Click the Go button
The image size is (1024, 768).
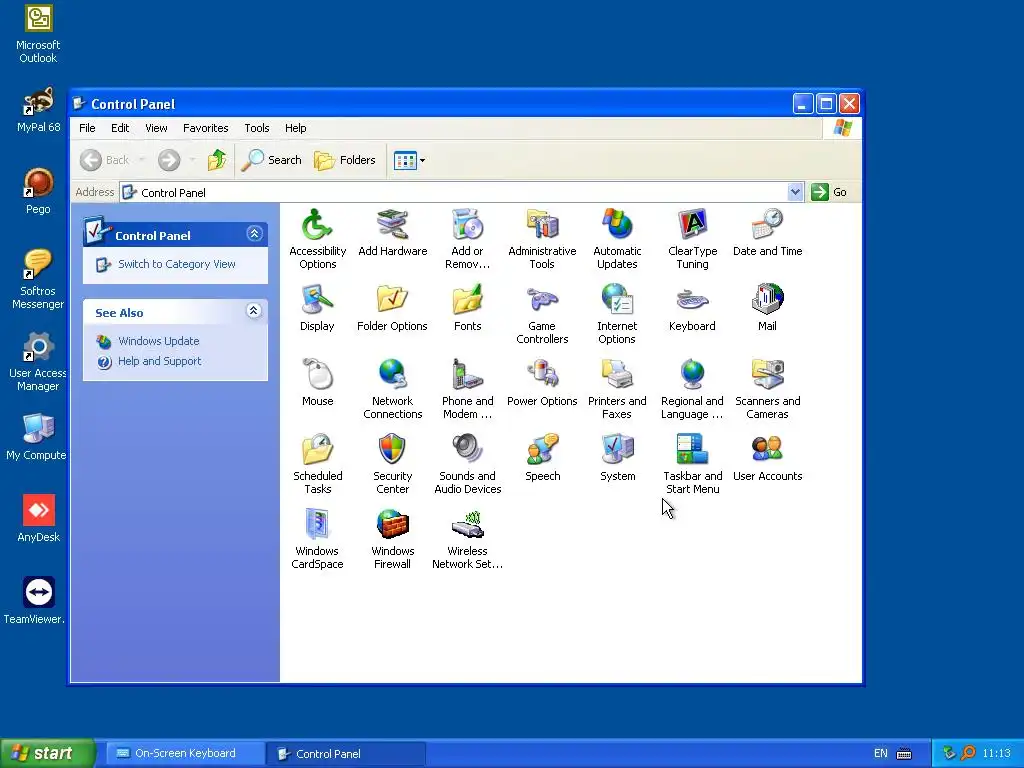tap(829, 192)
